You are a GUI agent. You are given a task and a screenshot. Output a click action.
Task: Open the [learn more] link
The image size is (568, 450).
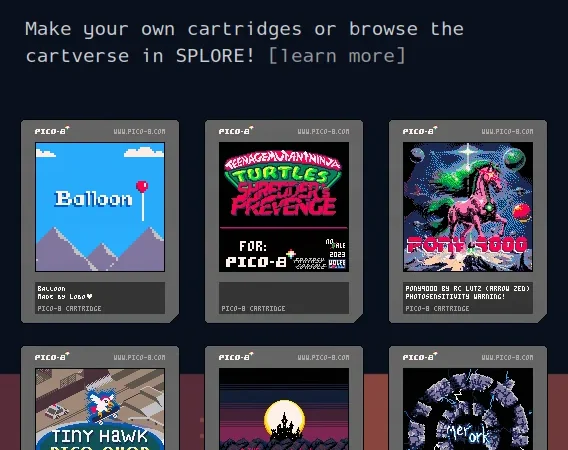click(x=337, y=56)
